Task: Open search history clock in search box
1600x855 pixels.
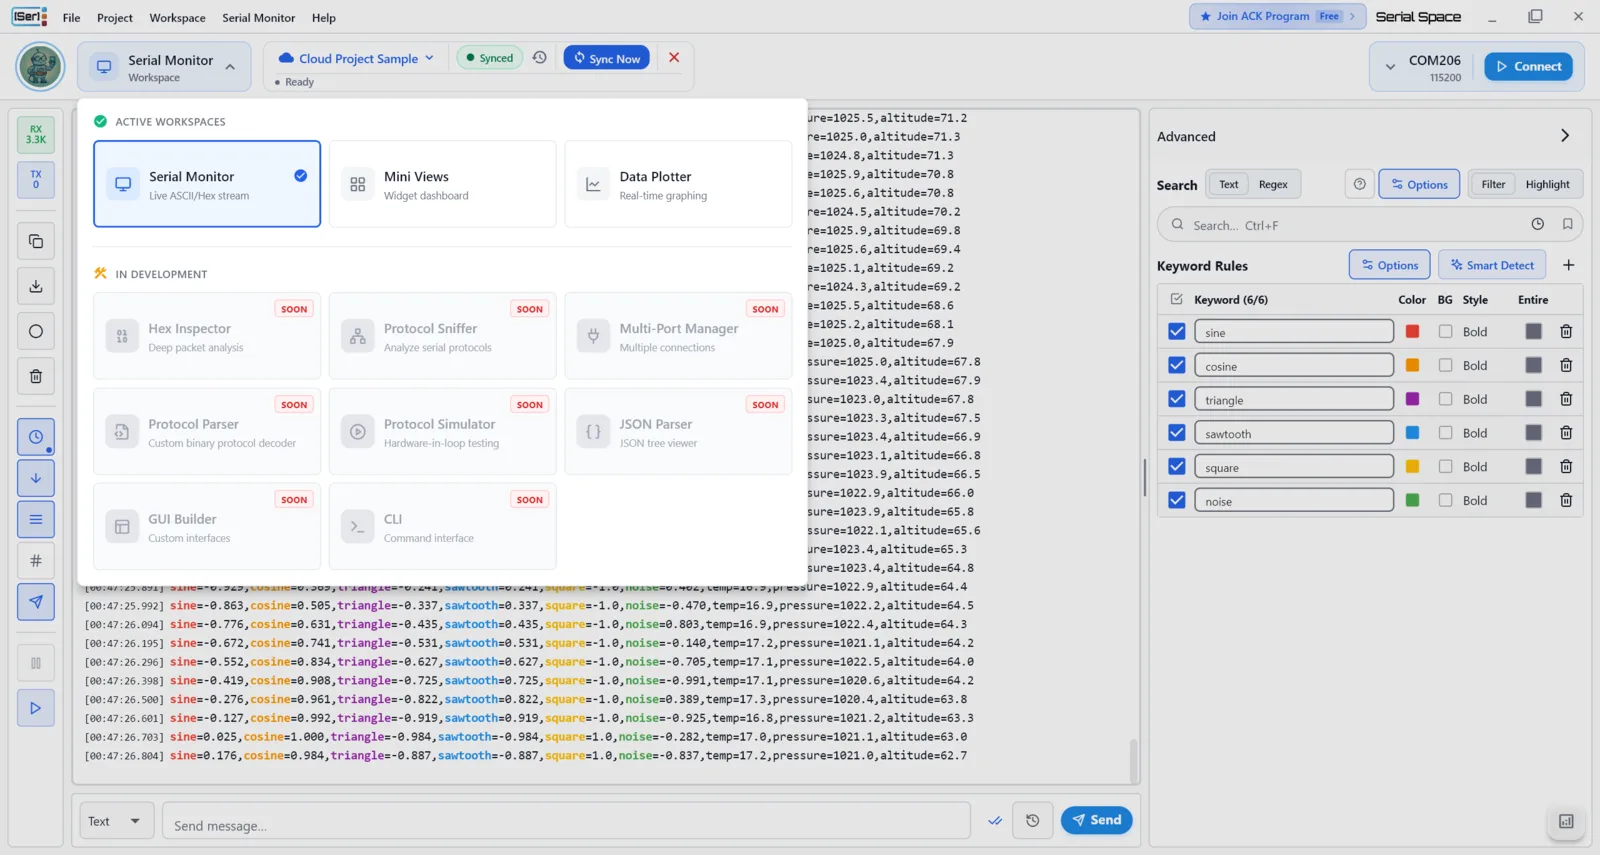Action: (1538, 225)
